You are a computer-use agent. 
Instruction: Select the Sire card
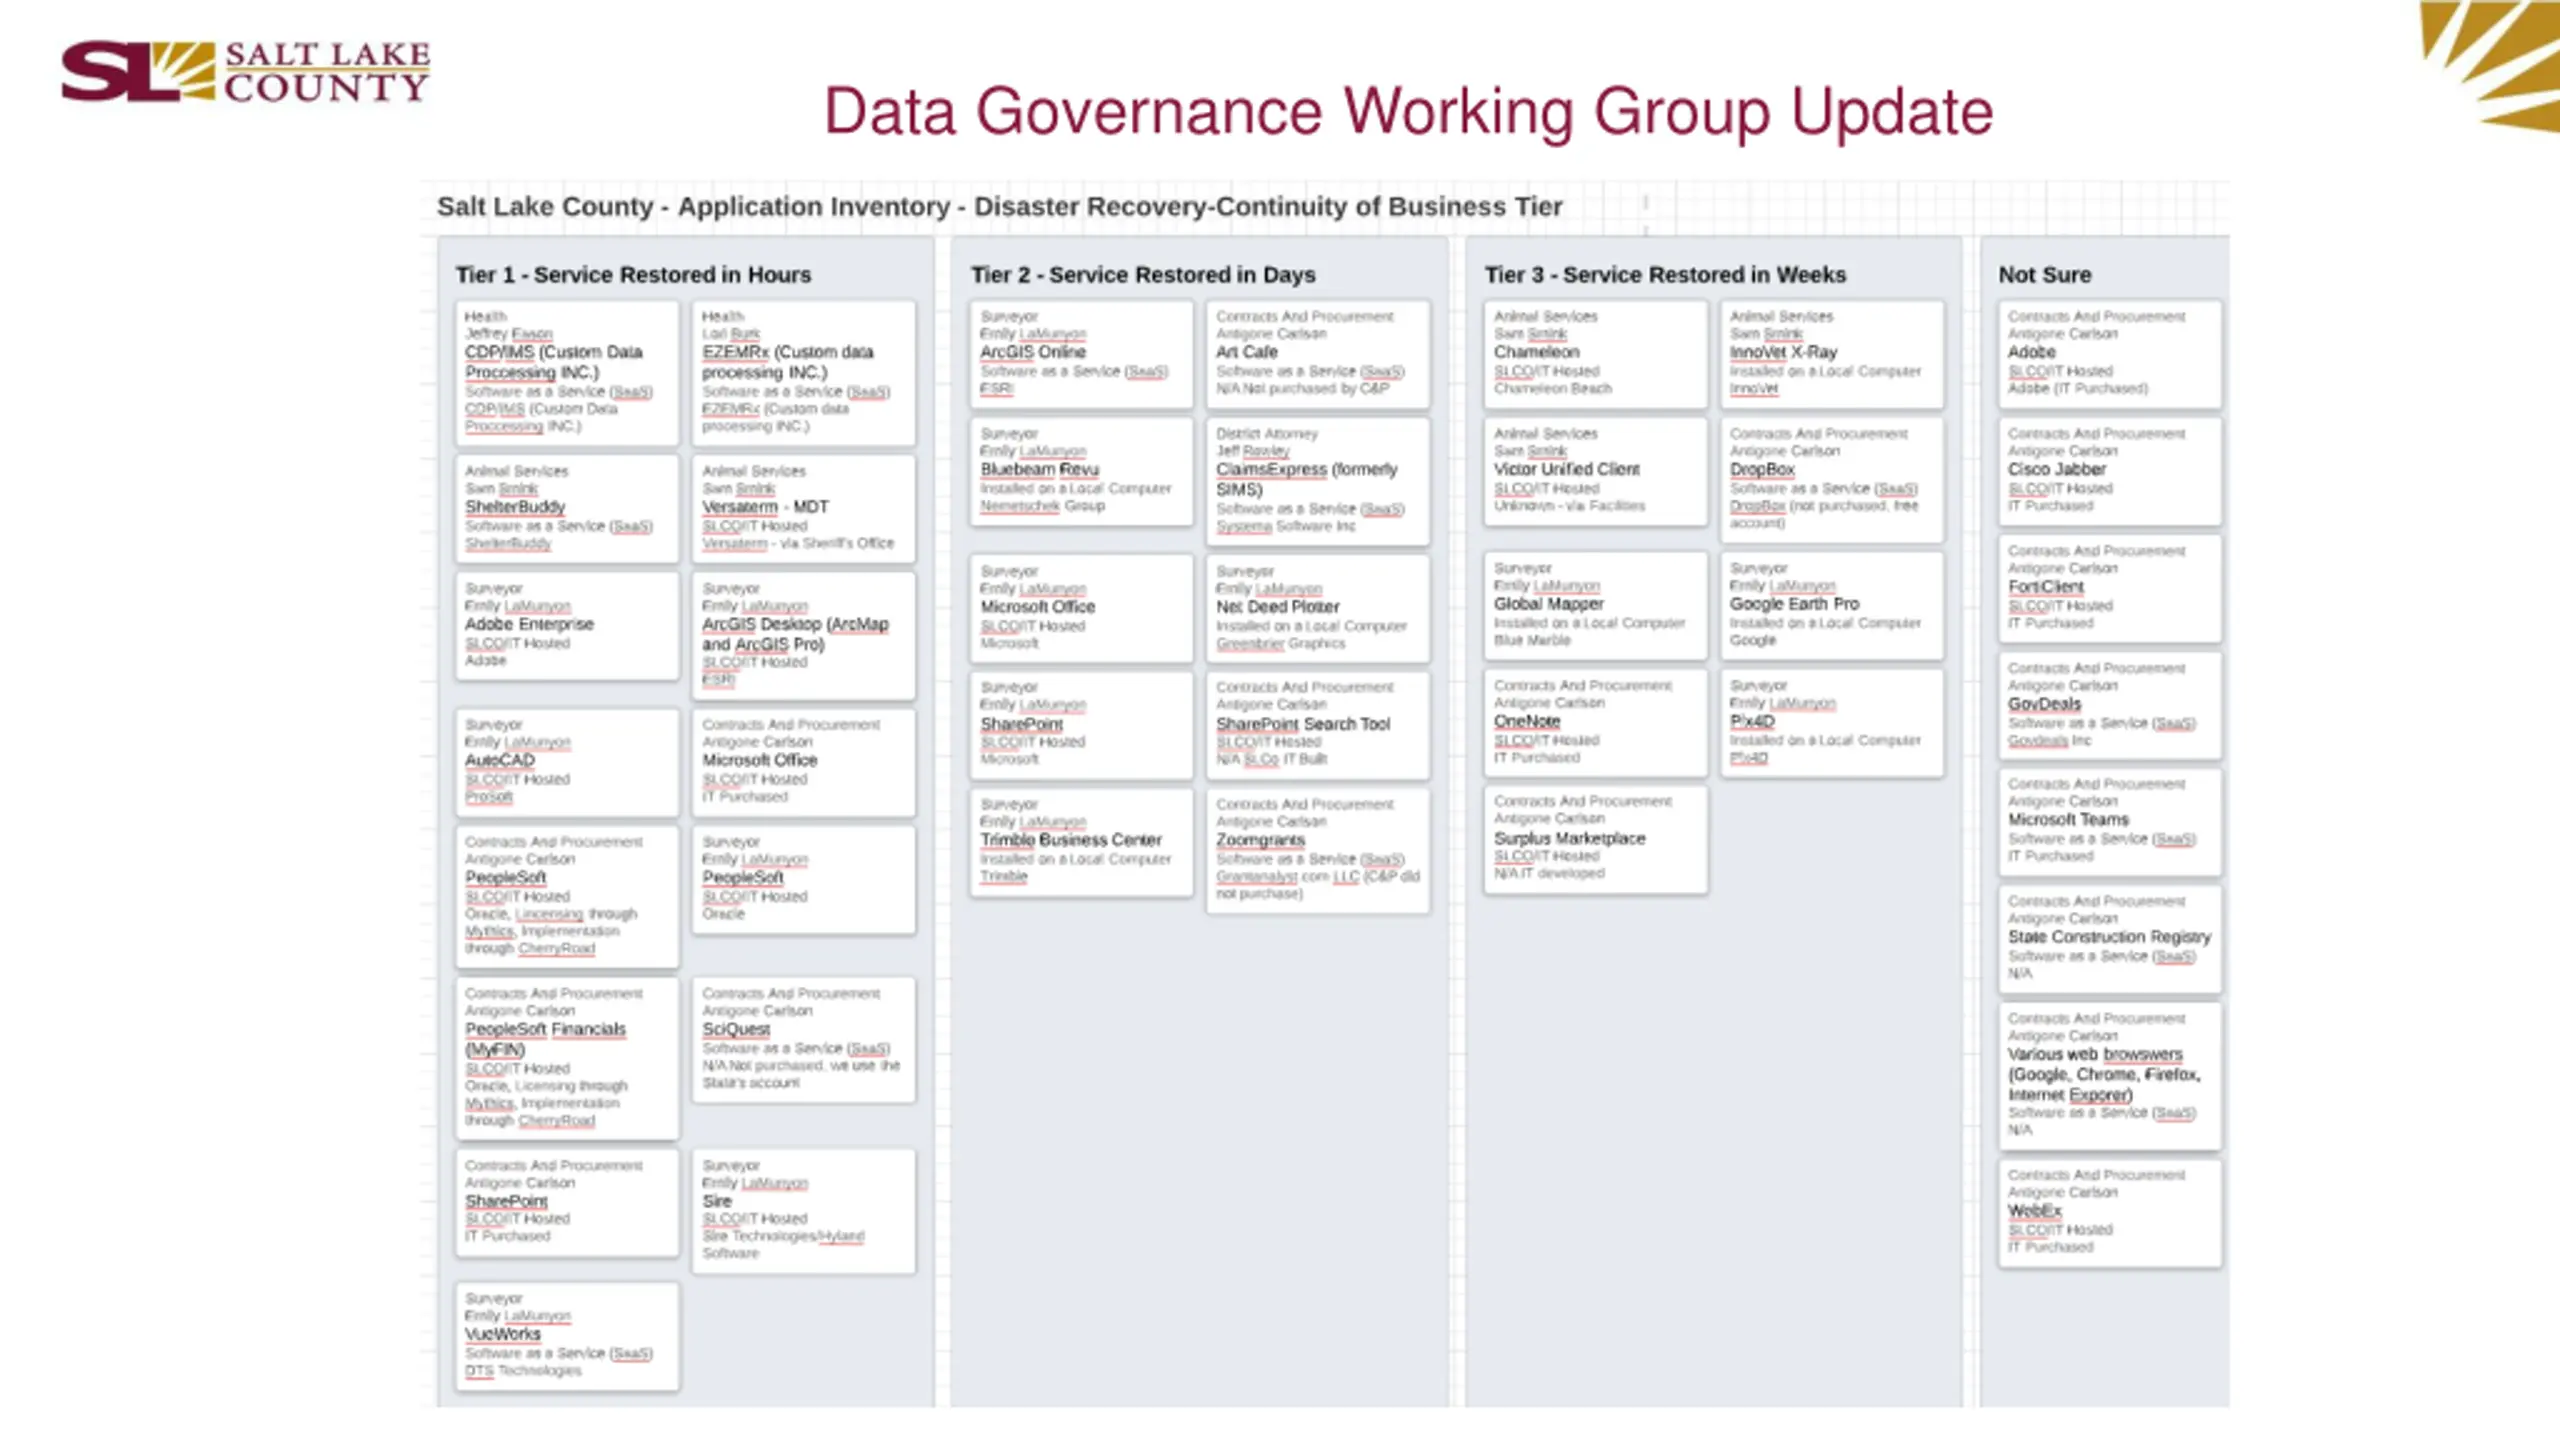click(804, 1212)
